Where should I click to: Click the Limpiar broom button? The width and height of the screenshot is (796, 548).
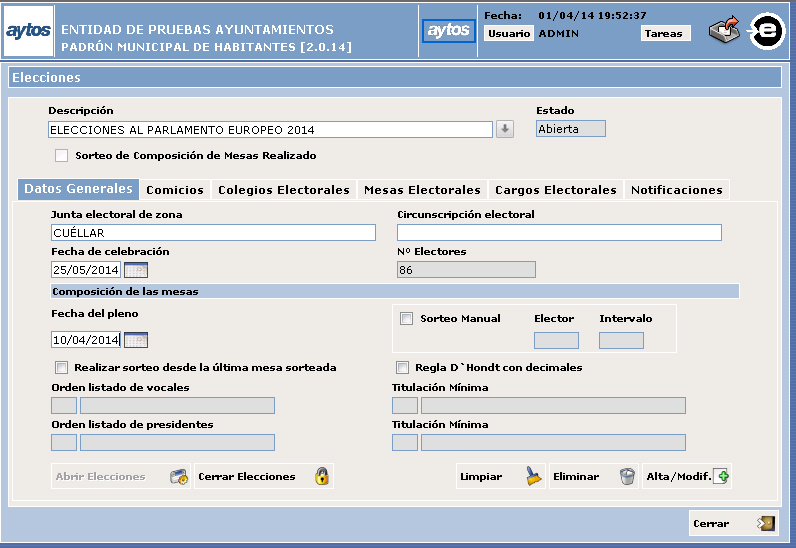[501, 476]
